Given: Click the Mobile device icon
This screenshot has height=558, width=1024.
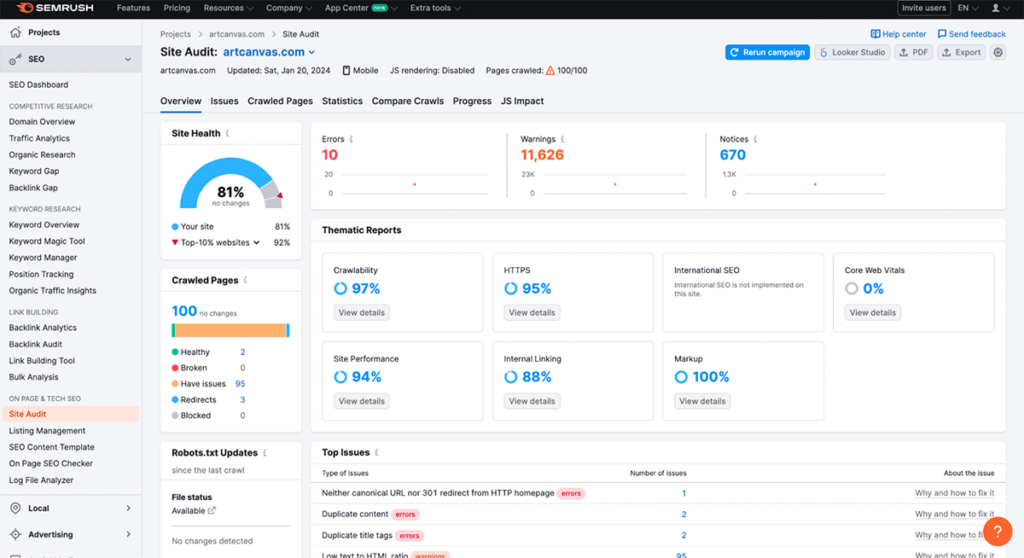Looking at the screenshot, I should [346, 71].
